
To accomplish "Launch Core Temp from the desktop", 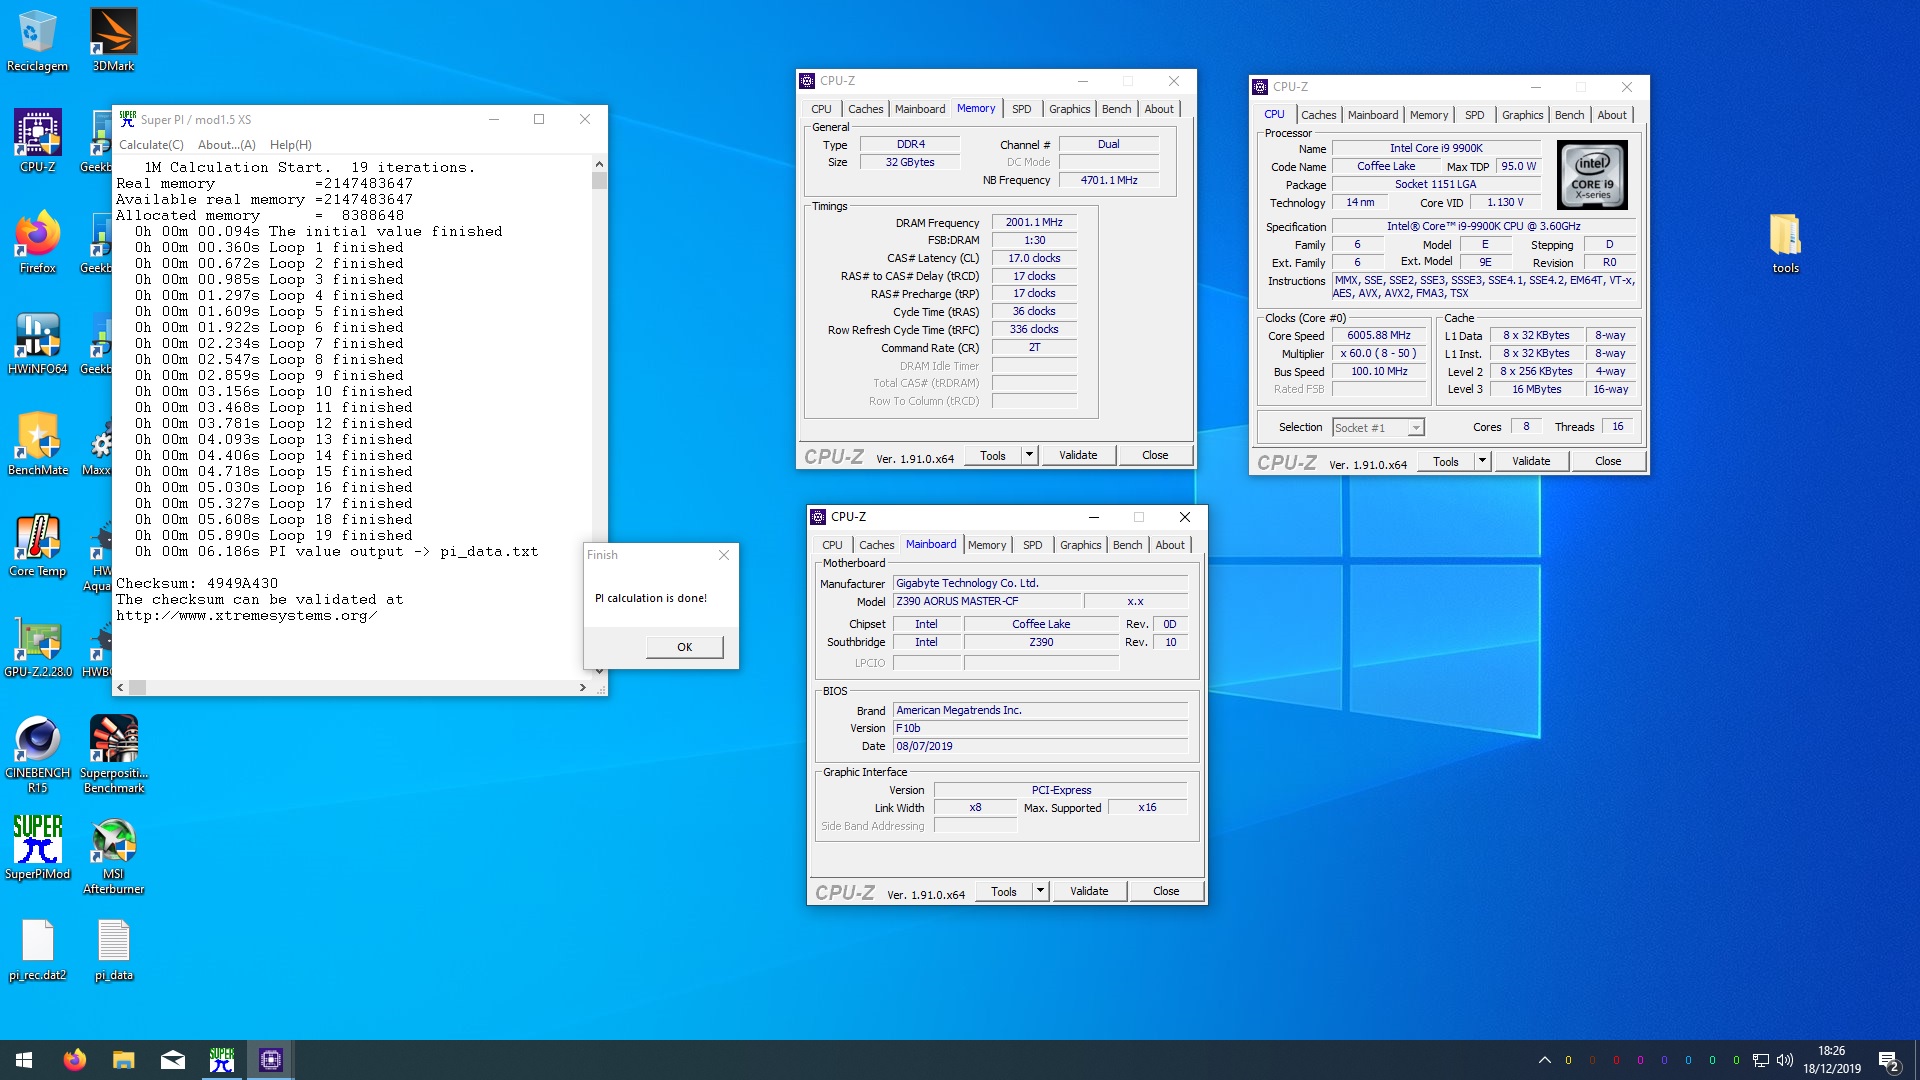I will click(x=37, y=545).
